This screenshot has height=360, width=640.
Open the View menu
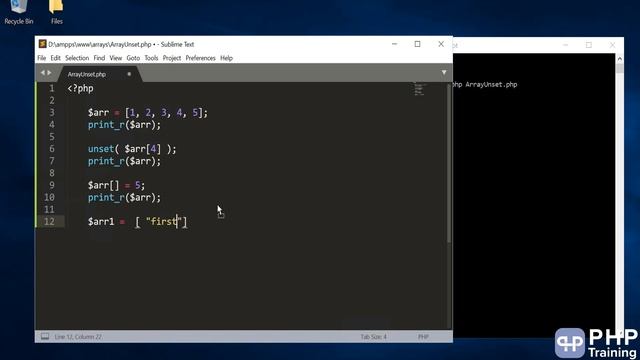click(x=116, y=58)
